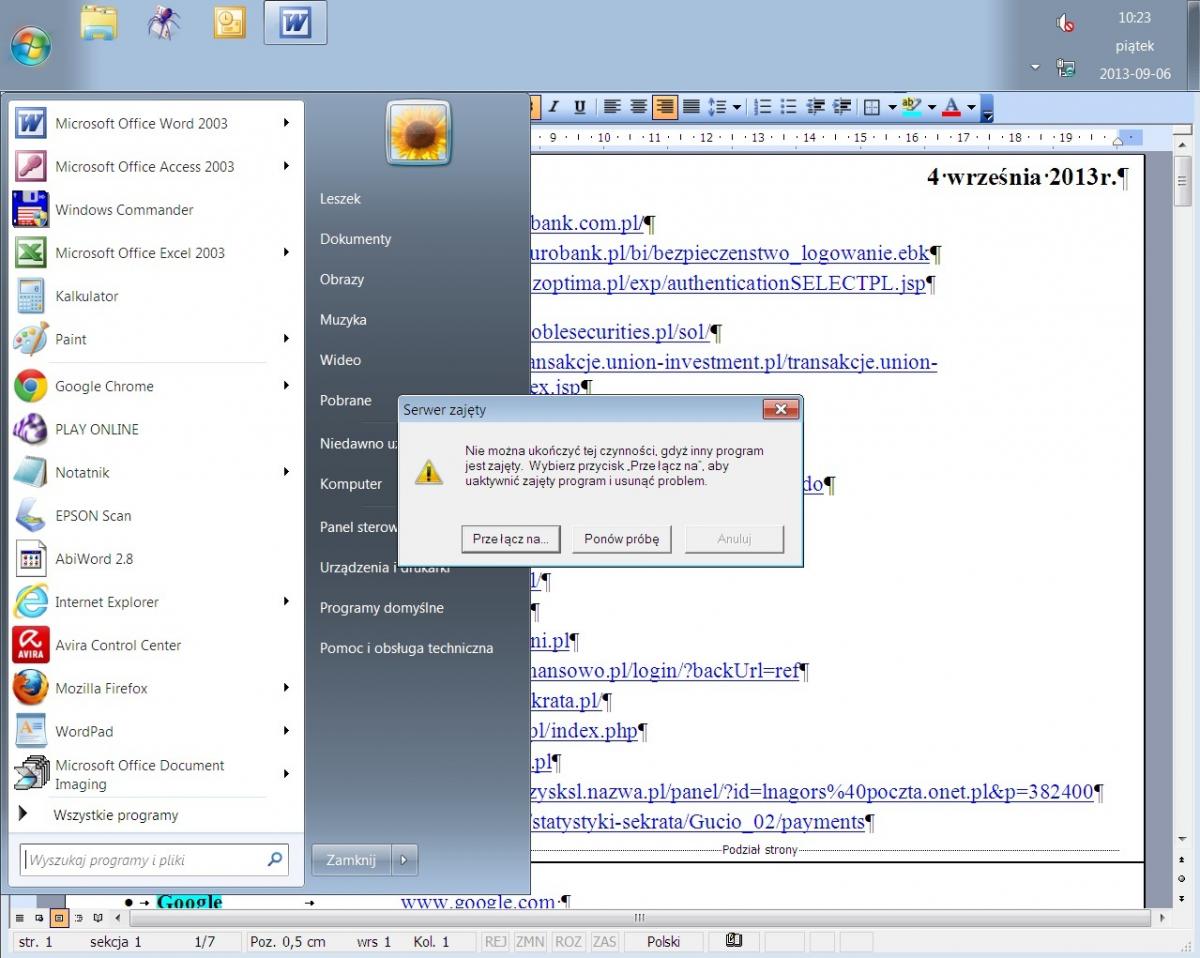1200x958 pixels.
Task: Center the text in Word toolbar
Action: (637, 106)
